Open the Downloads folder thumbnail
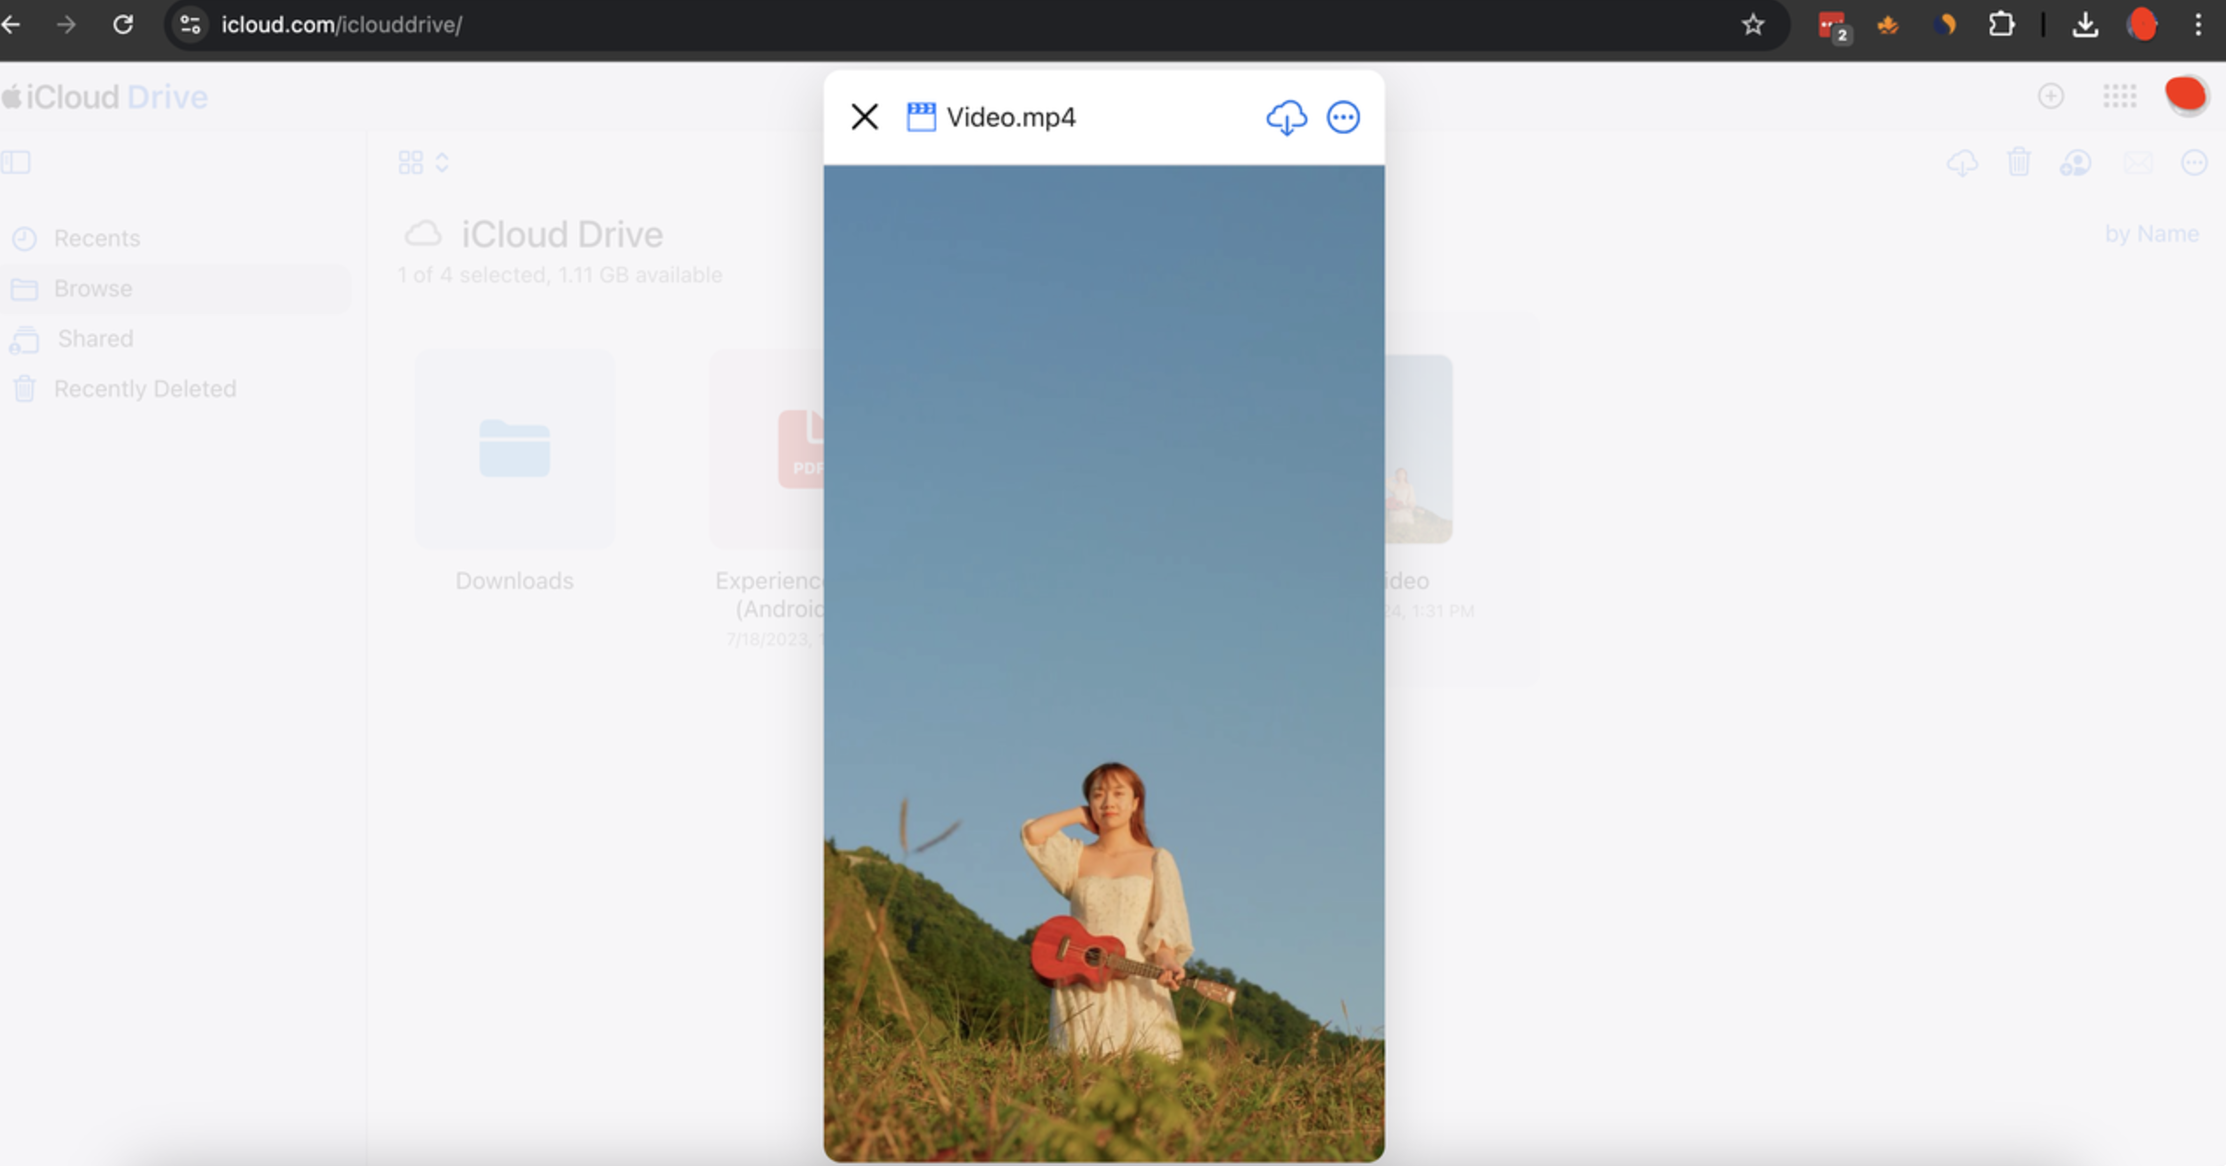Screen dimensions: 2226x1166 pyautogui.click(x=514, y=449)
